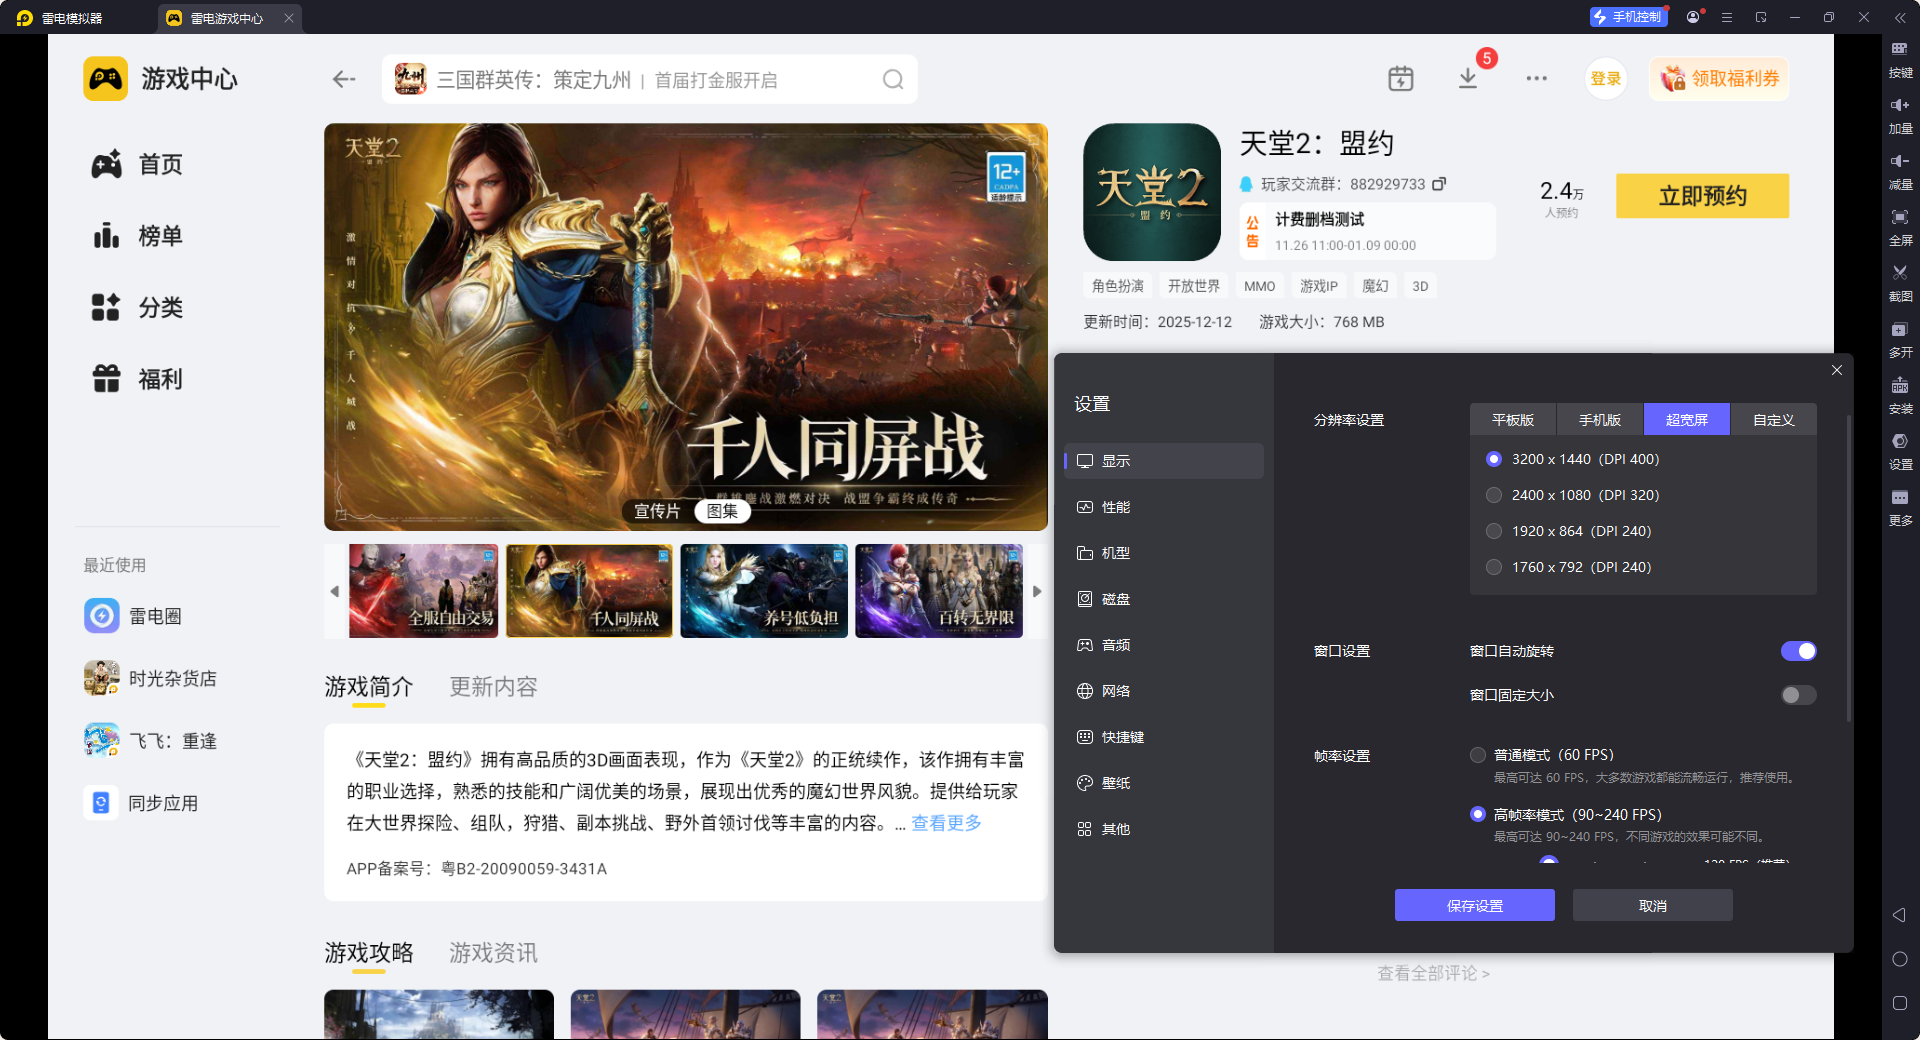The image size is (1920, 1040).
Task: Toggle 窗口固定大小 switch
Action: 1798,695
